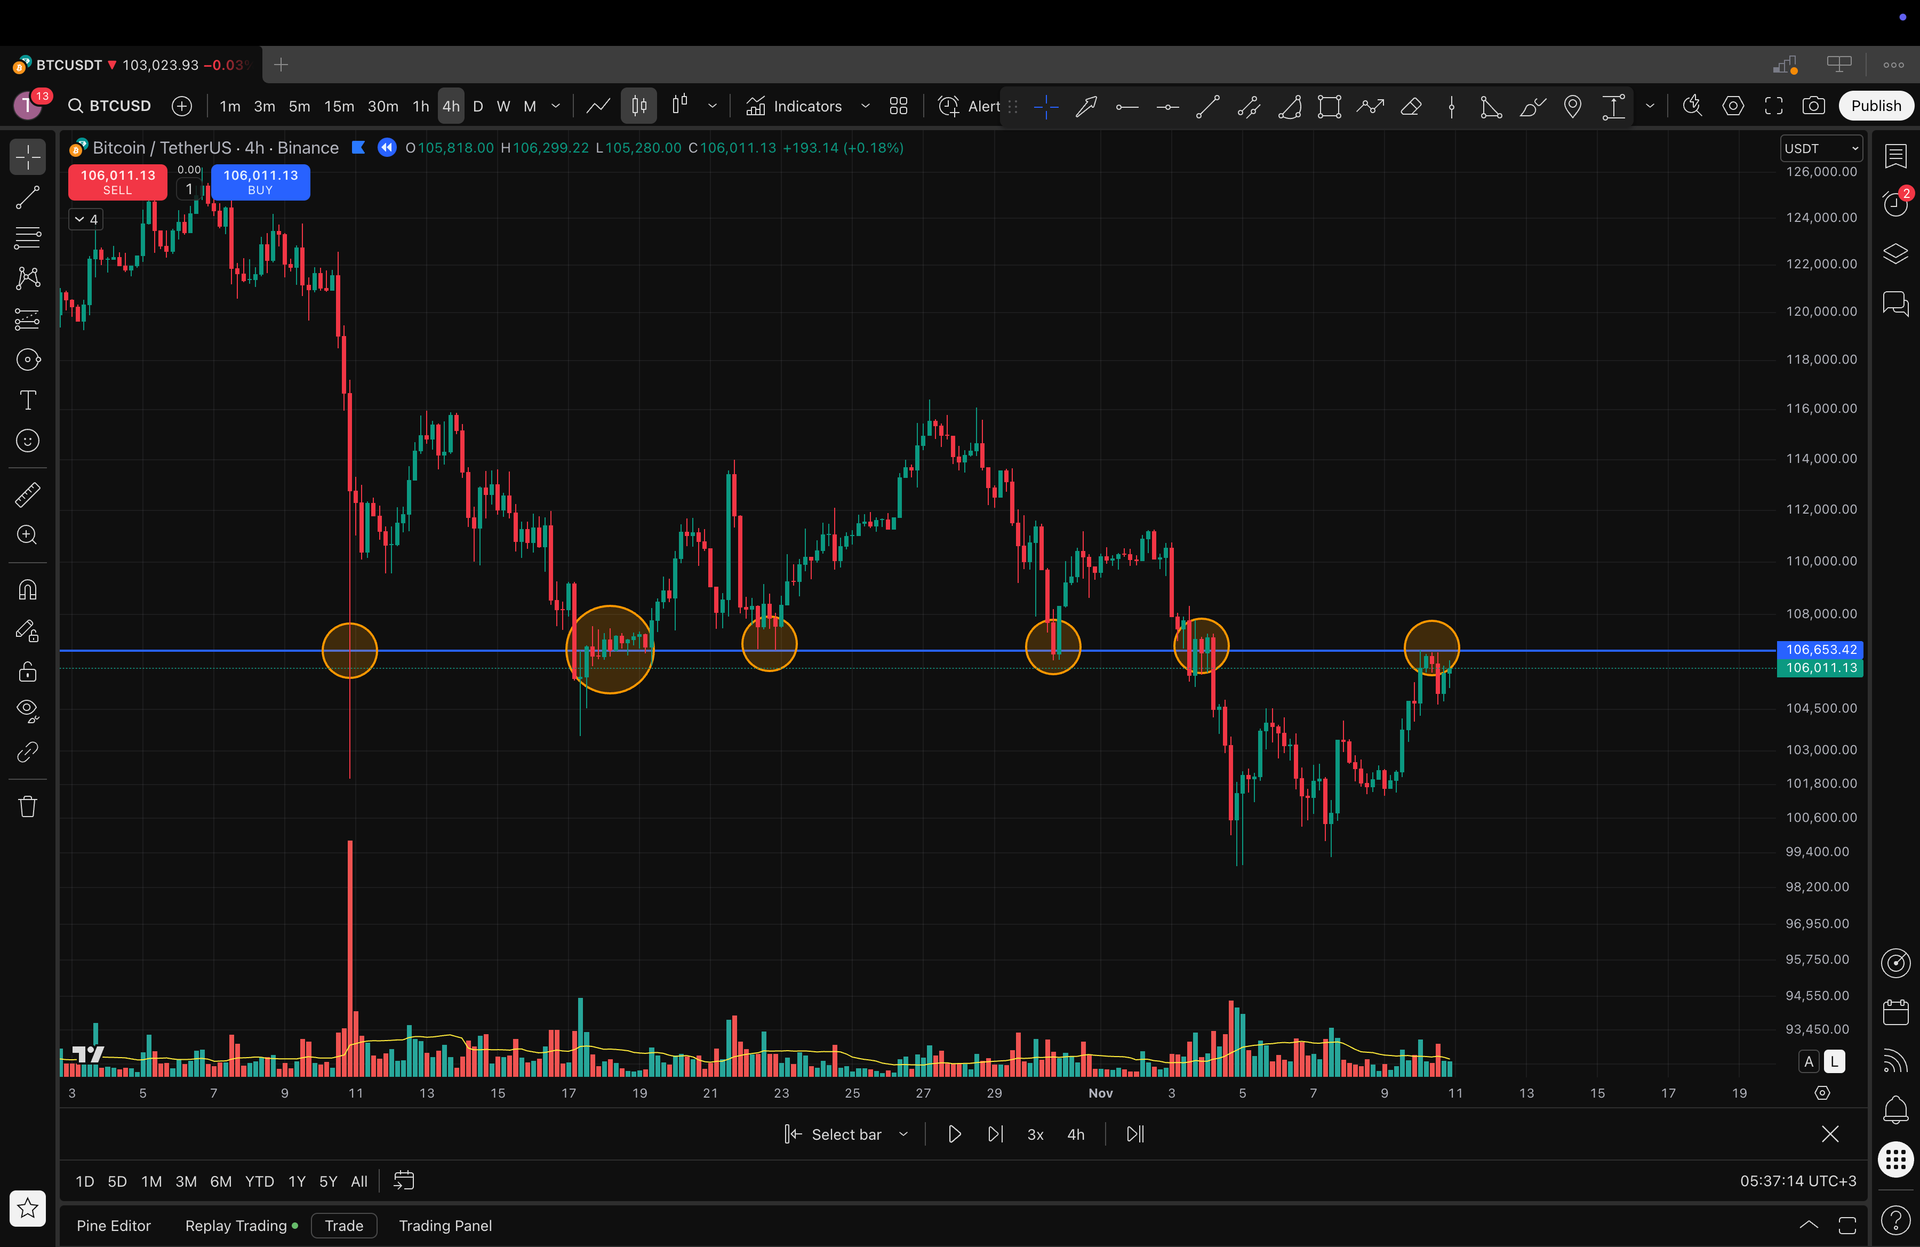Viewport: 1920px width, 1247px height.
Task: Open the USDT currency dropdown
Action: pyautogui.click(x=1820, y=148)
